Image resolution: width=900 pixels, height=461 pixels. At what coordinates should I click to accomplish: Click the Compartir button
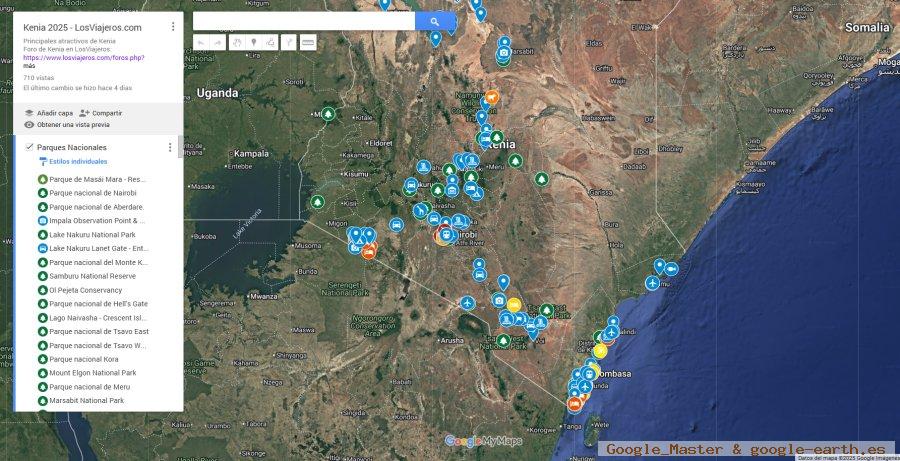(100, 113)
